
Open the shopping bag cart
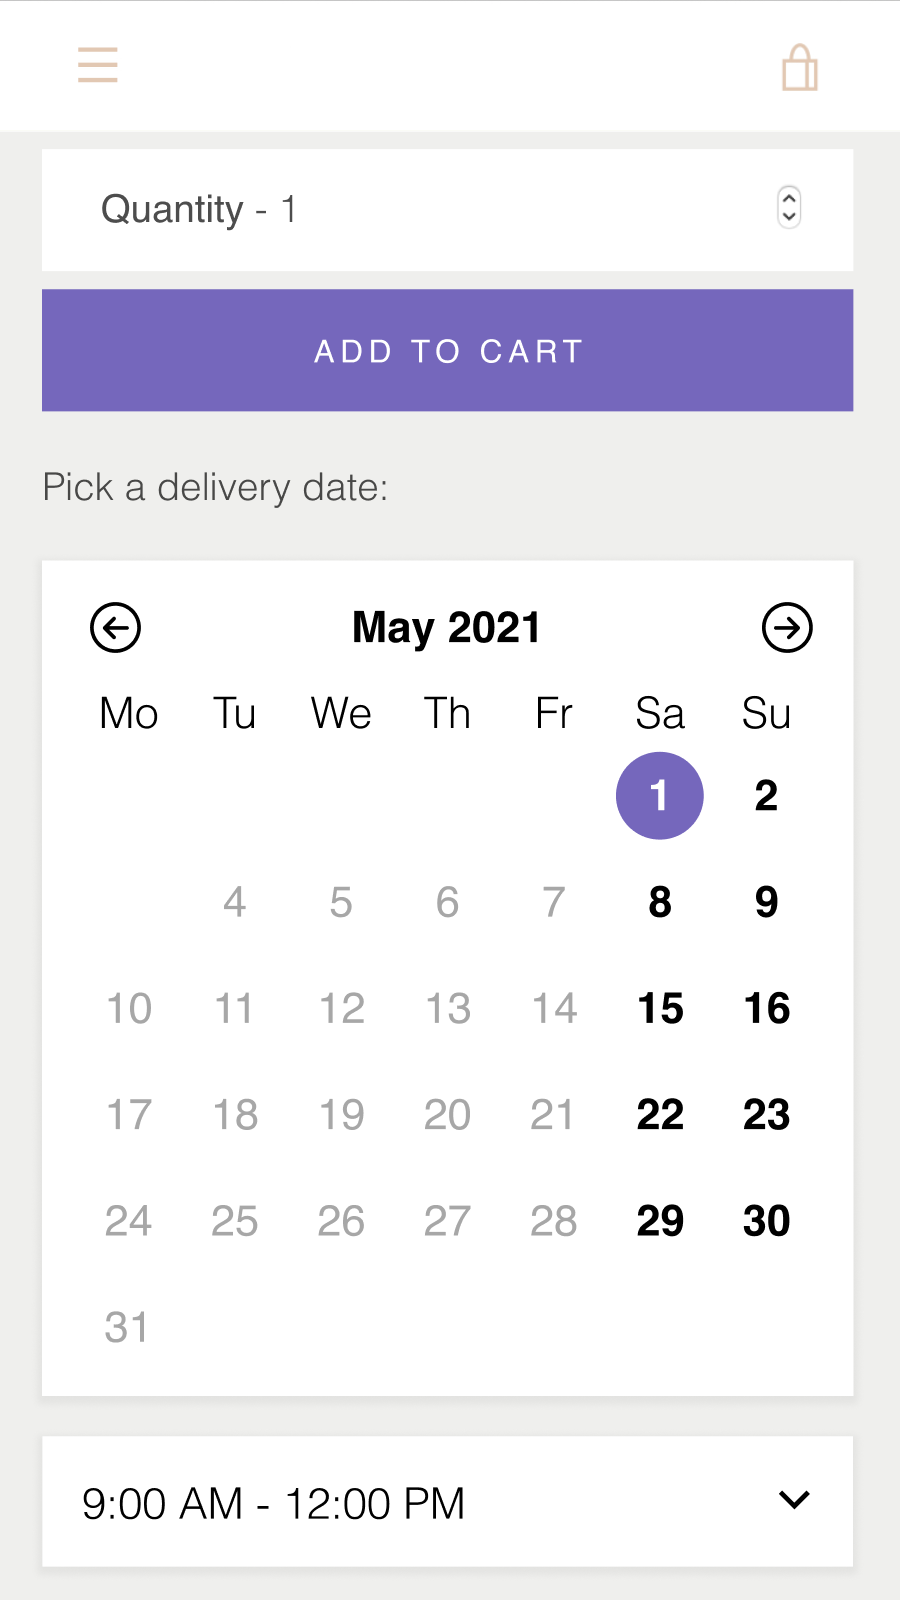point(799,68)
